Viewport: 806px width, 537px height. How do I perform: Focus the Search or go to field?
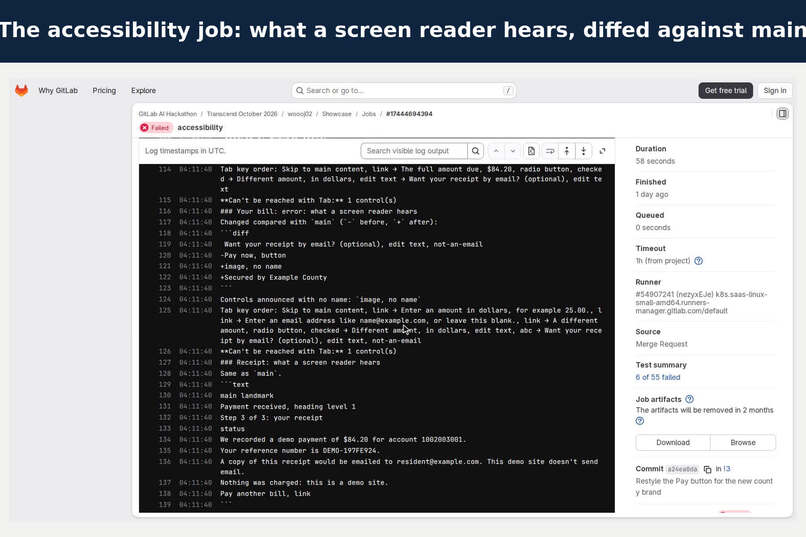(x=404, y=90)
